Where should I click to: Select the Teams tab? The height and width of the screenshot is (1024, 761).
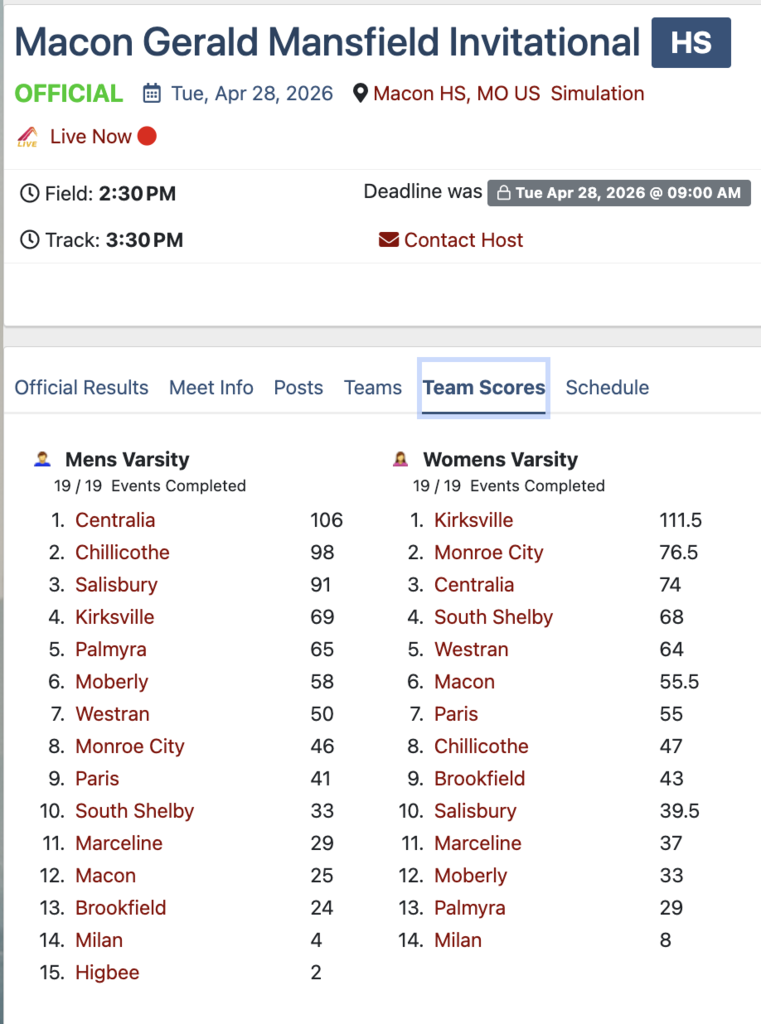point(373,388)
